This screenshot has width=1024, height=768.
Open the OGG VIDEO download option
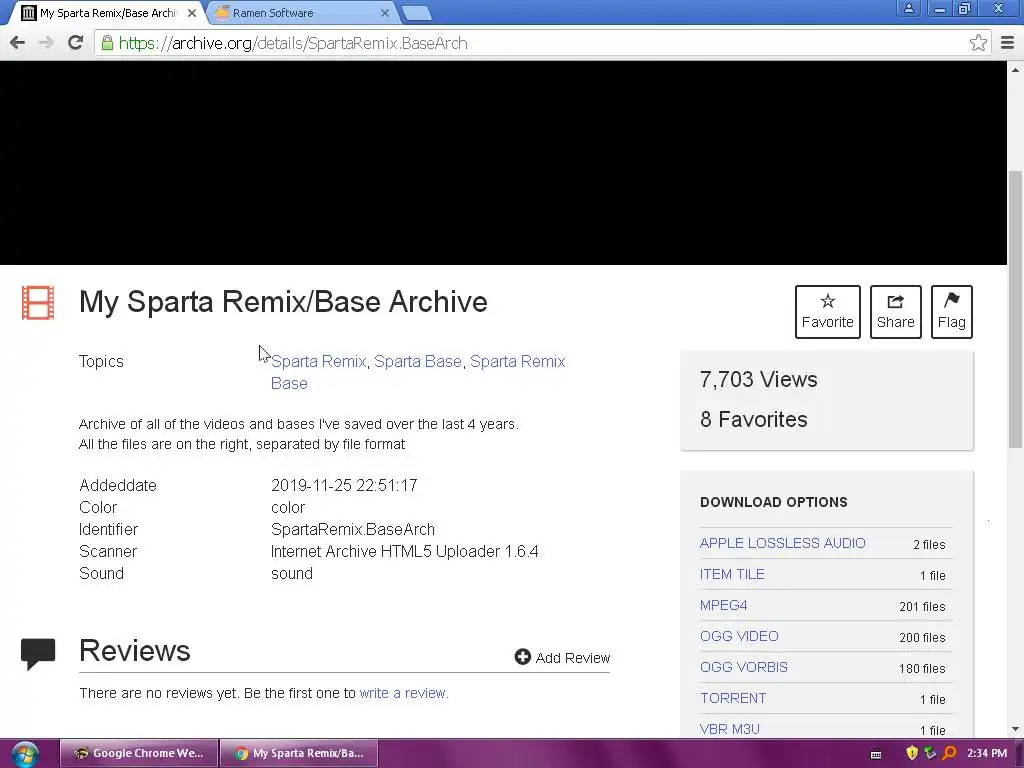739,636
